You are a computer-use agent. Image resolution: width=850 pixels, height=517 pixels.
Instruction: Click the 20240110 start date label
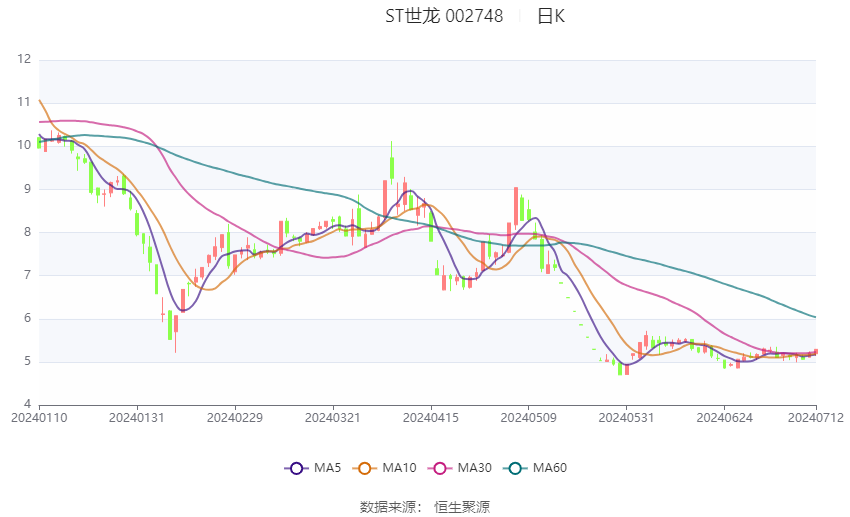39,418
